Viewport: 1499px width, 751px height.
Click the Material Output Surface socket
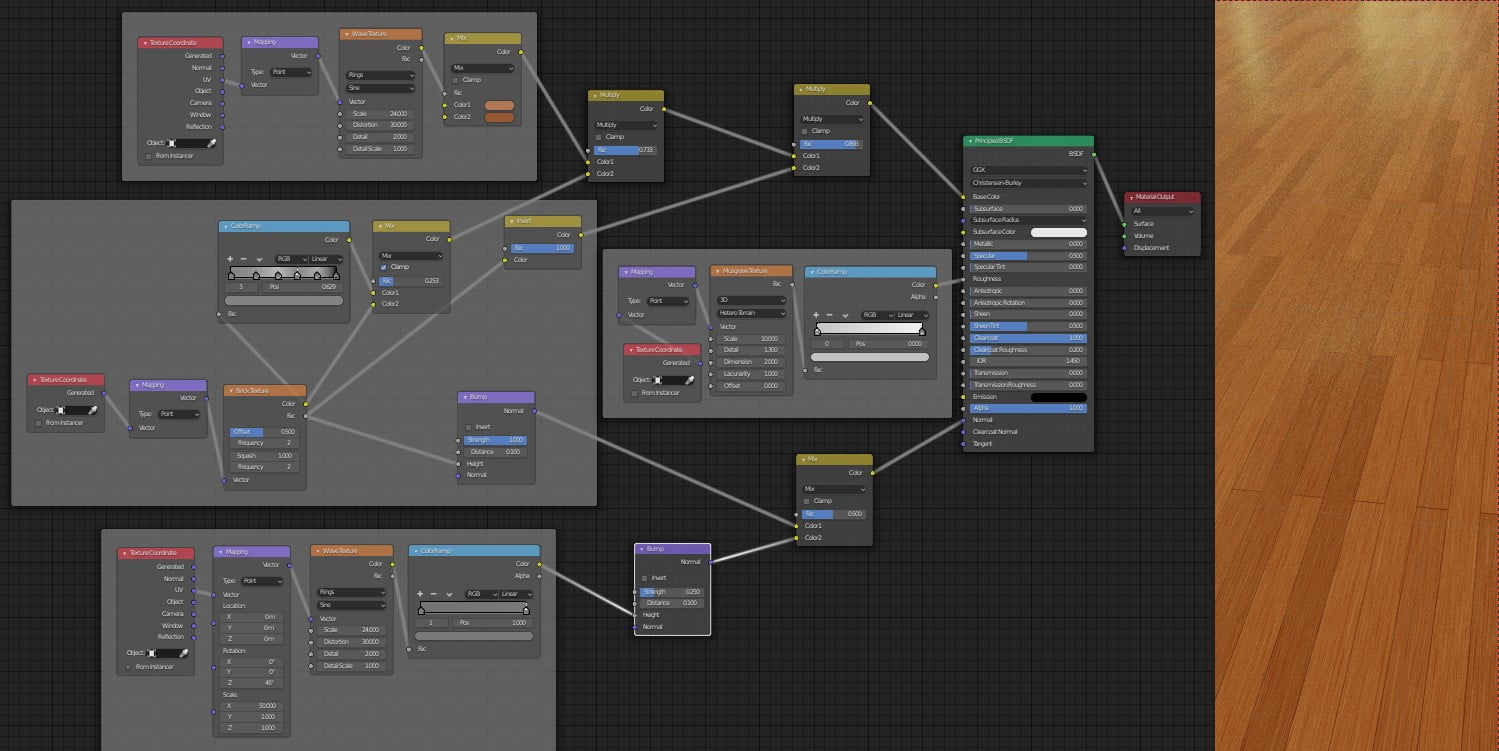click(x=1124, y=224)
